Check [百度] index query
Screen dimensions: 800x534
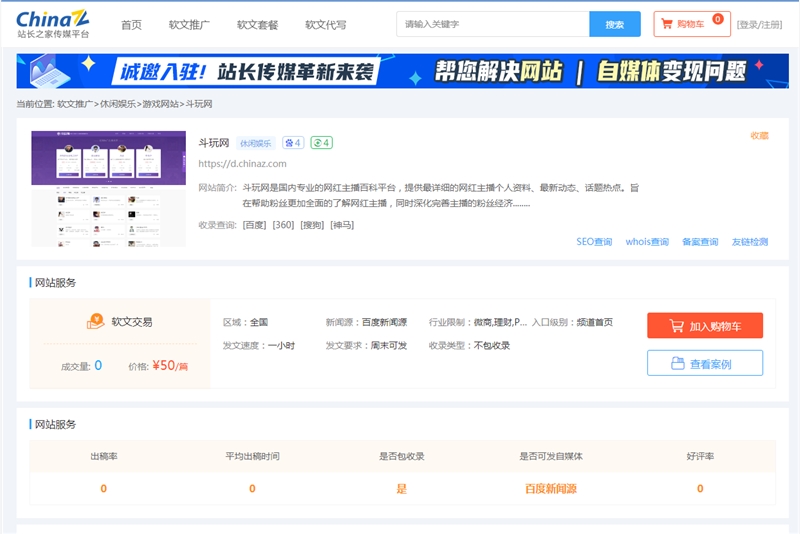coord(254,225)
